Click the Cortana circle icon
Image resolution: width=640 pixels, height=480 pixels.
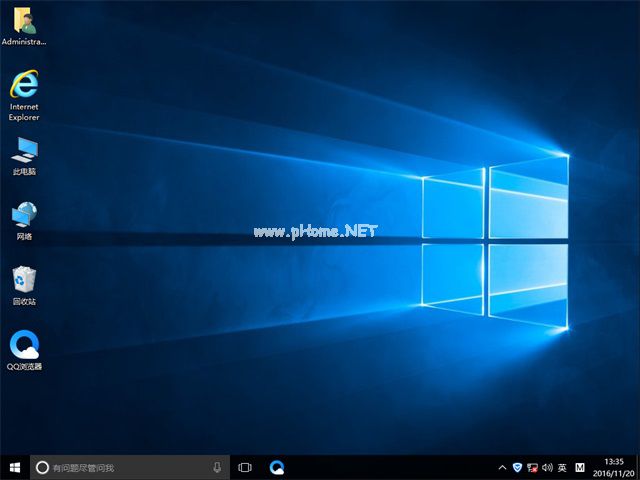[x=42, y=467]
